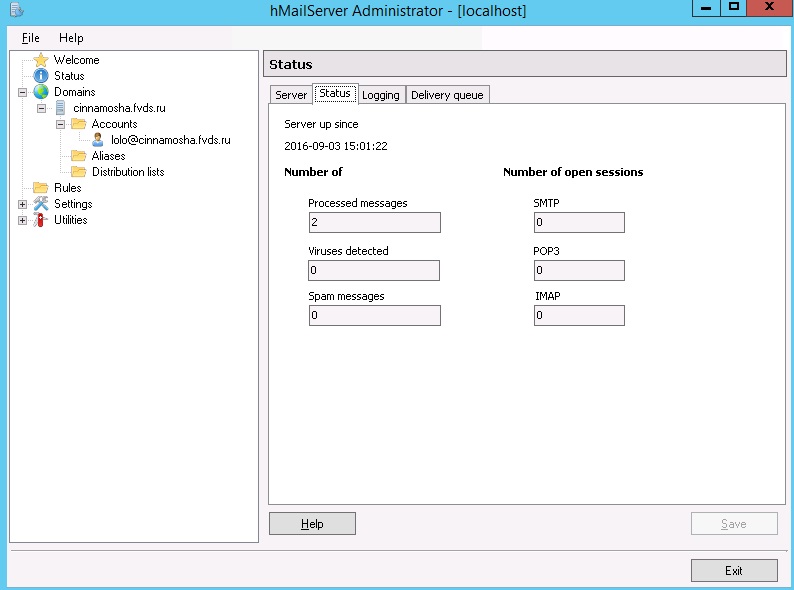Minimize the hMailServer Administrator window

tap(706, 8)
